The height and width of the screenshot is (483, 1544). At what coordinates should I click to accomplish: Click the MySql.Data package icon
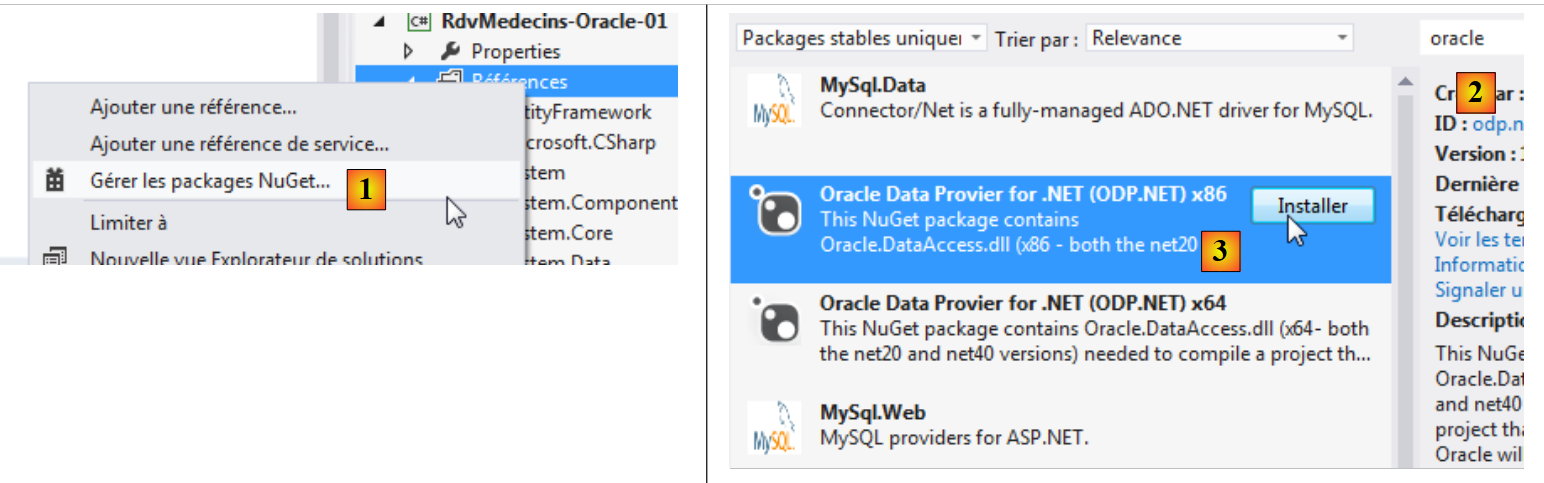[x=775, y=100]
